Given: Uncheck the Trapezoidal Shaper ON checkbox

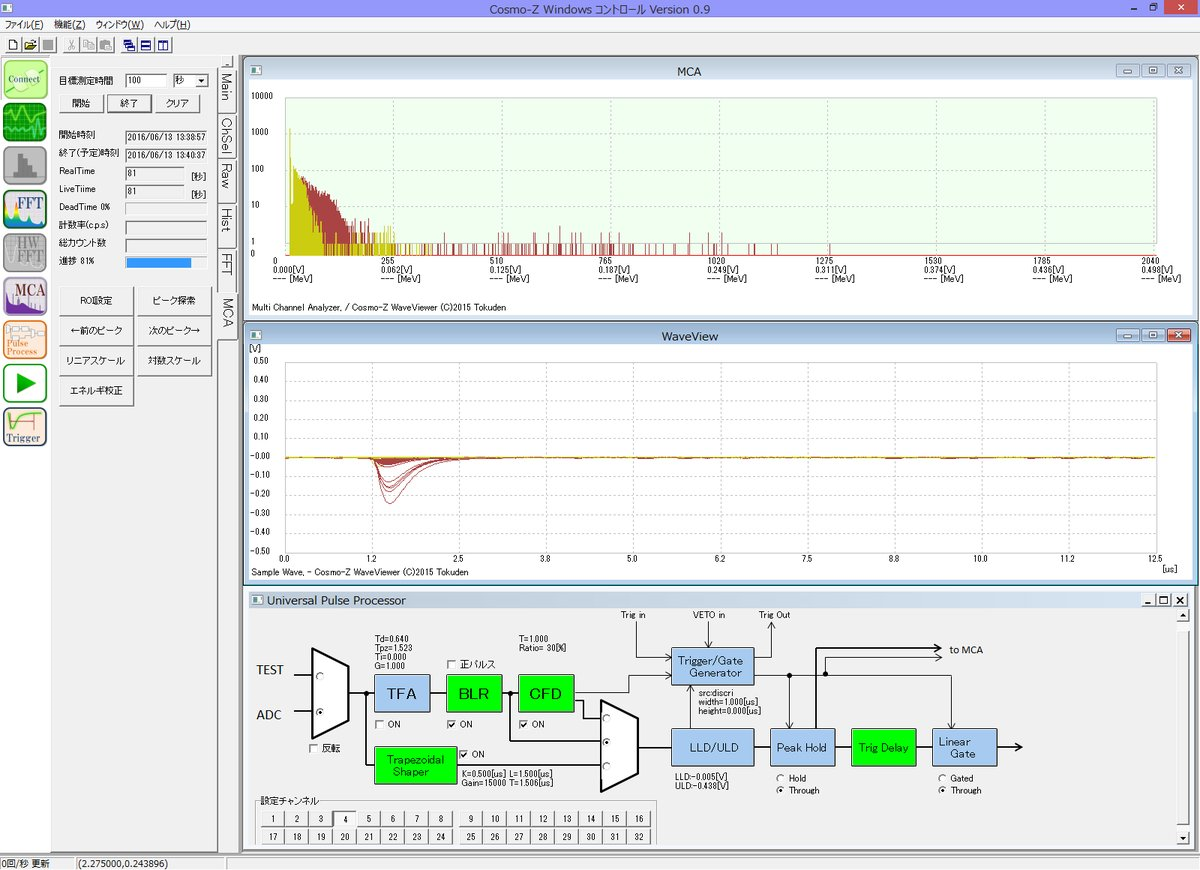Looking at the screenshot, I should pos(463,754).
